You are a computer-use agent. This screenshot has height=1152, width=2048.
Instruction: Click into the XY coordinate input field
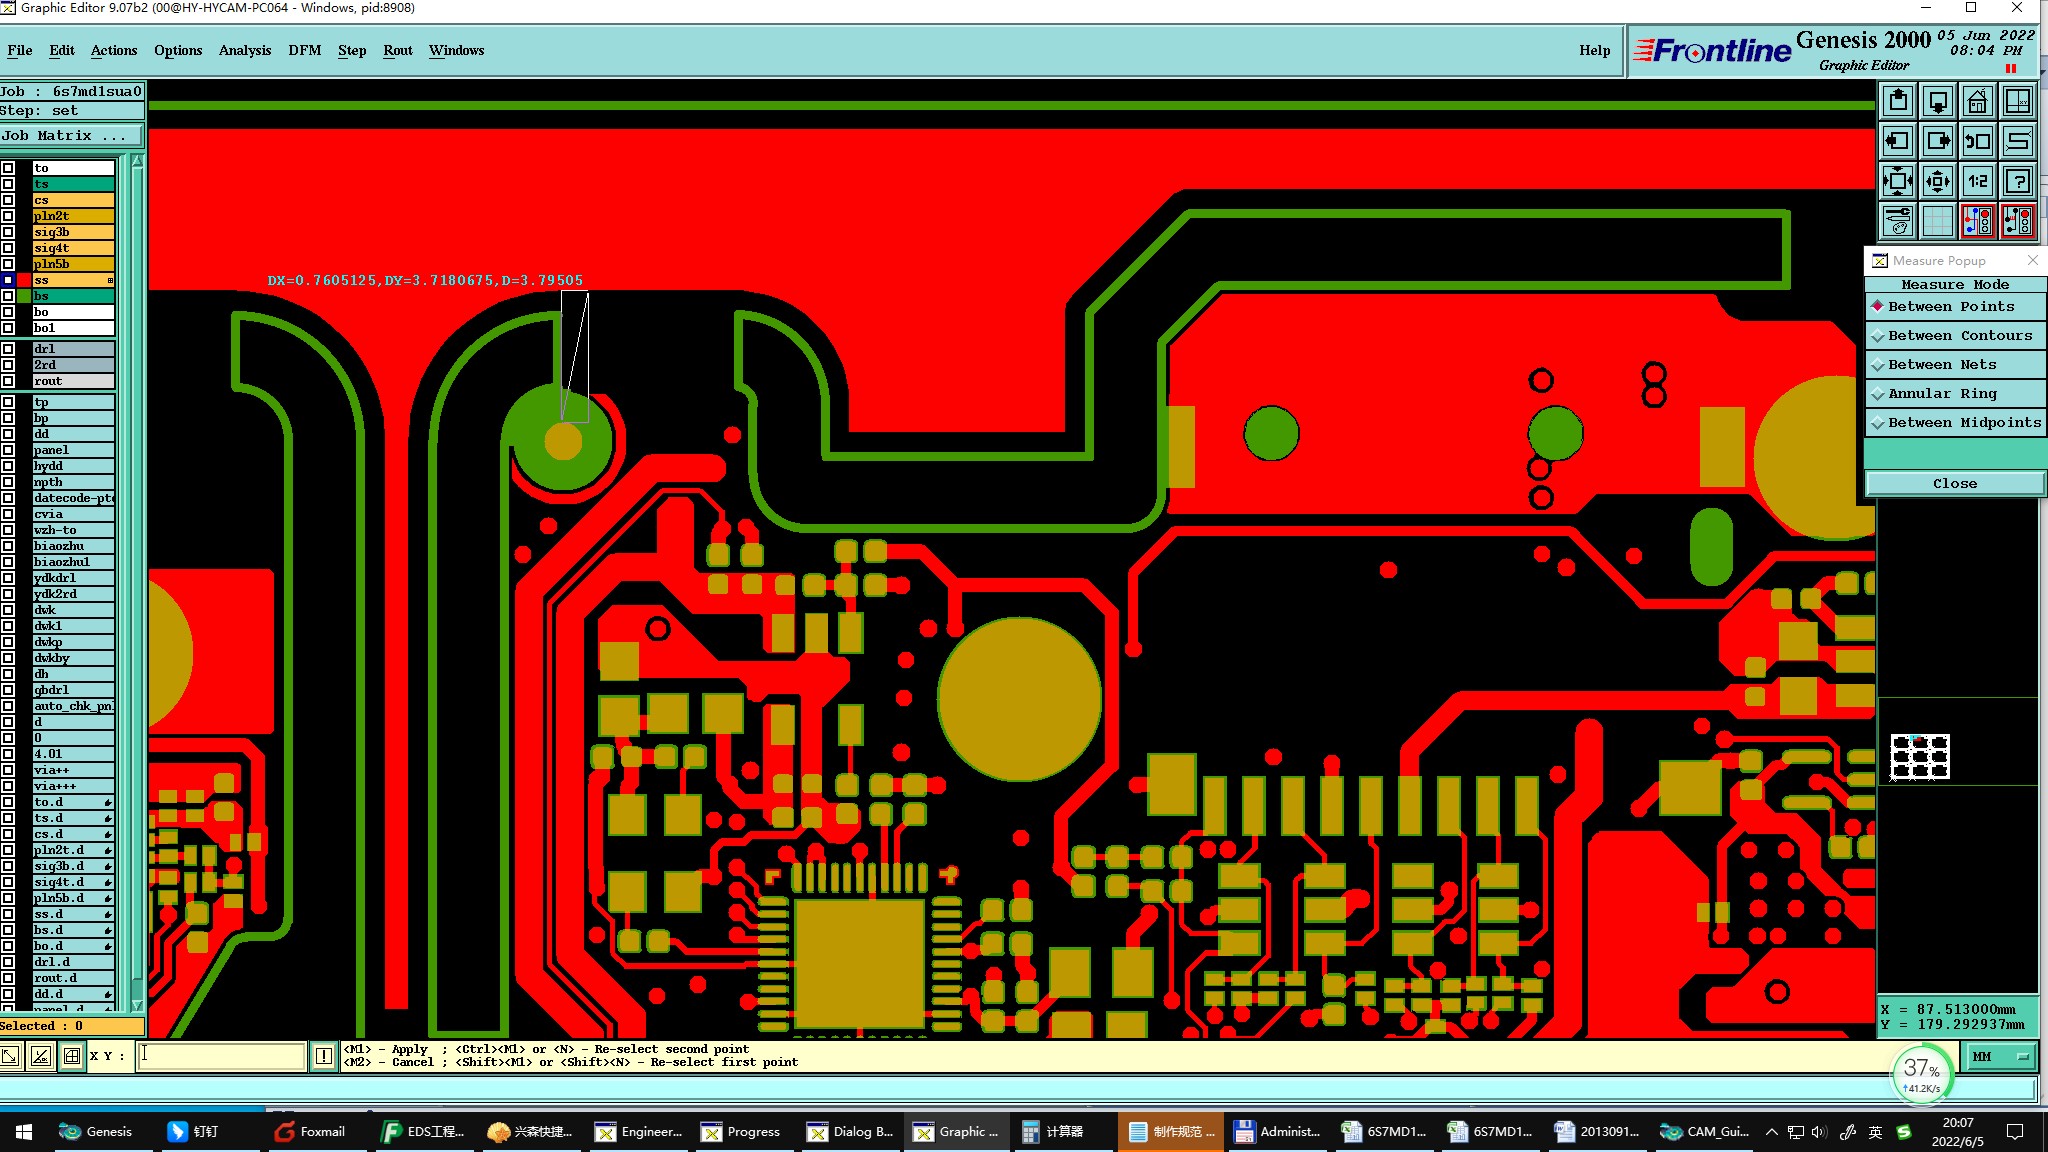(x=220, y=1056)
